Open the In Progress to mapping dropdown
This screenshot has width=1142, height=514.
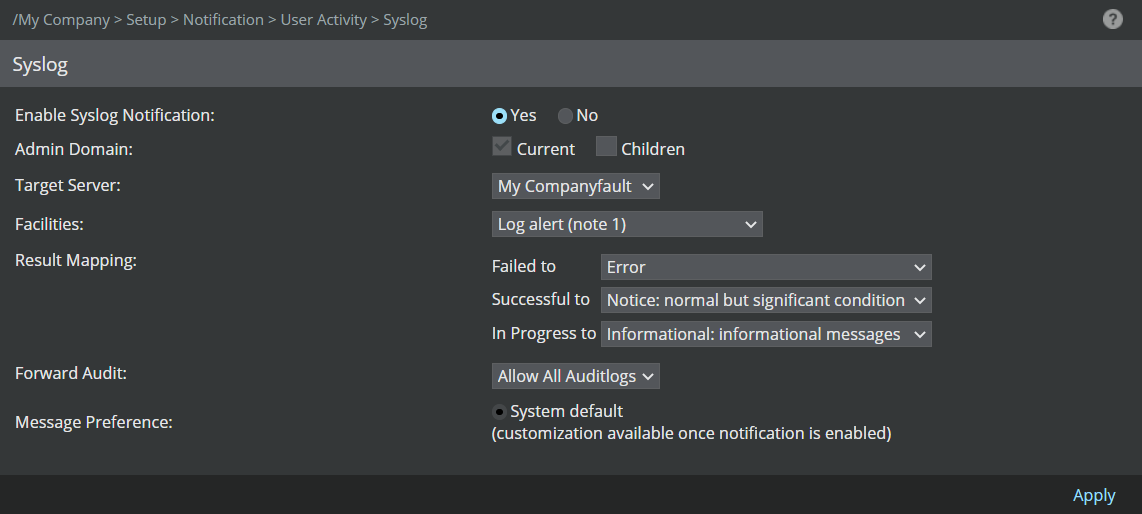tap(766, 334)
